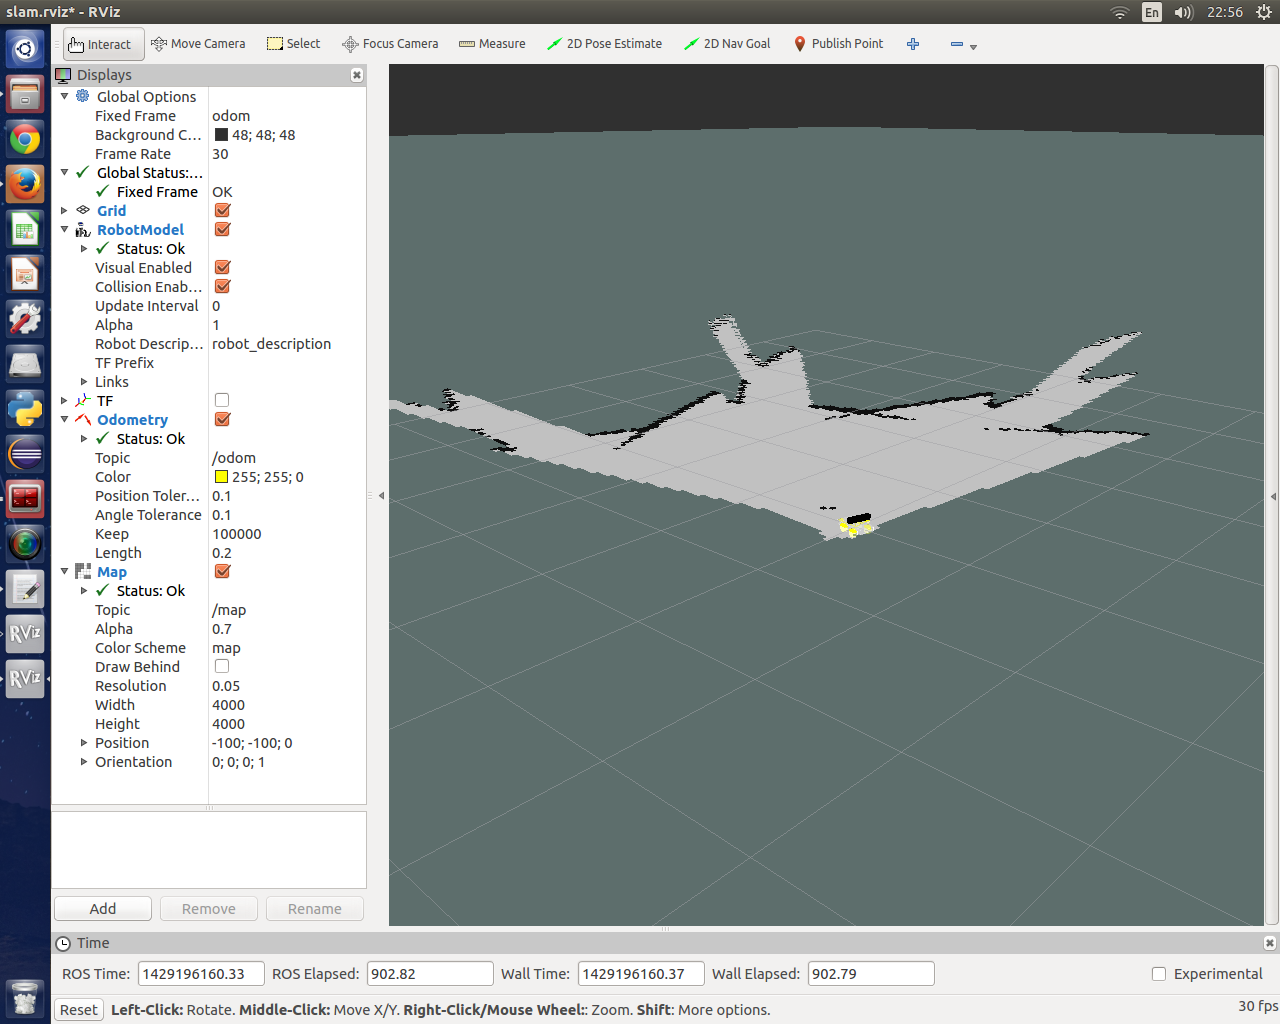Click the Map Alpha value 0.7
The height and width of the screenshot is (1024, 1280).
(222, 629)
